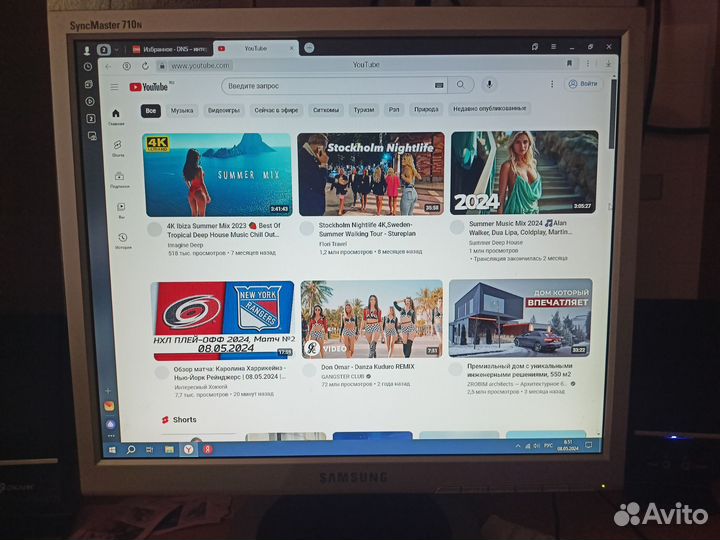Open the Don Omar Danza Kuduro thumbnail
This screenshot has height=540, width=720.
pyautogui.click(x=371, y=319)
